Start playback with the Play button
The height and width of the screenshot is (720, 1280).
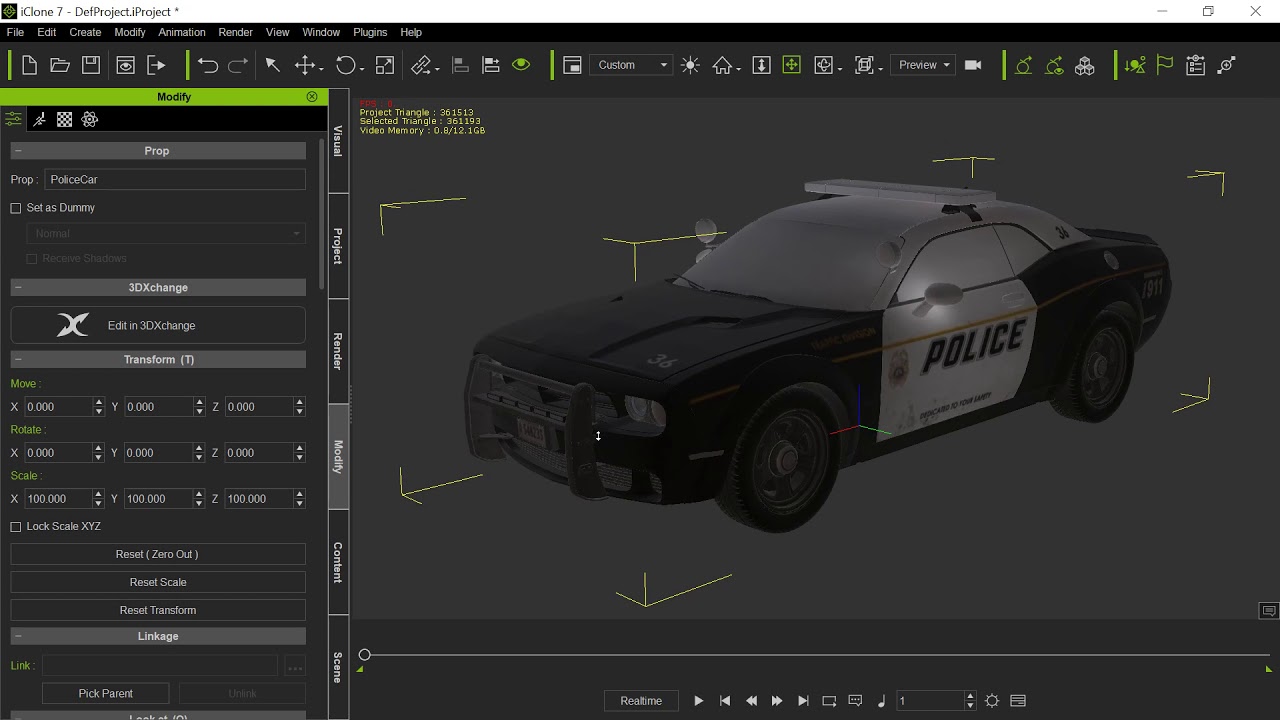[698, 701]
